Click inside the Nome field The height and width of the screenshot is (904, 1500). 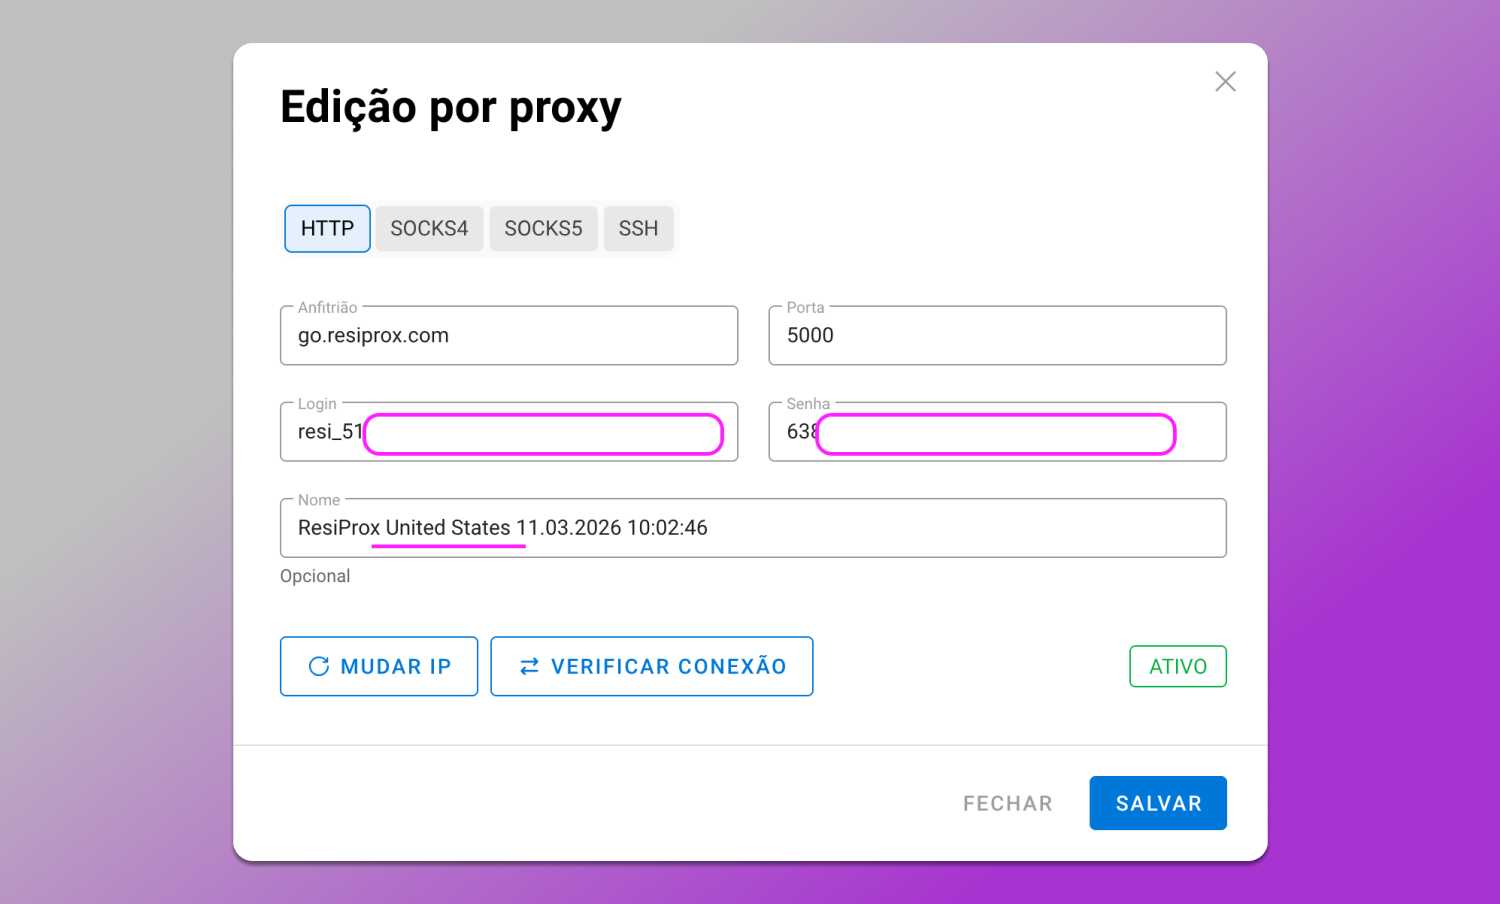pyautogui.click(x=752, y=527)
